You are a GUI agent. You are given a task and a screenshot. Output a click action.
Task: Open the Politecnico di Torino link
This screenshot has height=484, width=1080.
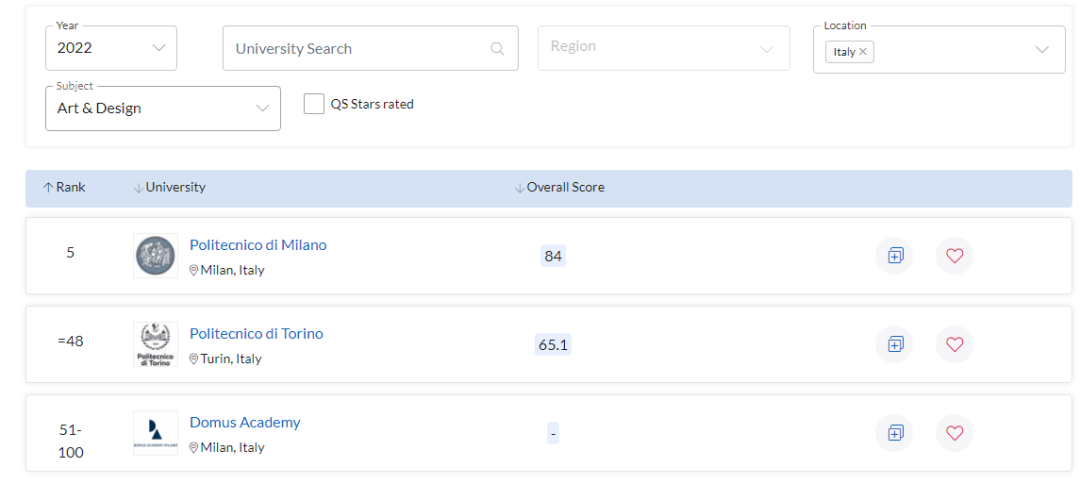pyautogui.click(x=256, y=334)
